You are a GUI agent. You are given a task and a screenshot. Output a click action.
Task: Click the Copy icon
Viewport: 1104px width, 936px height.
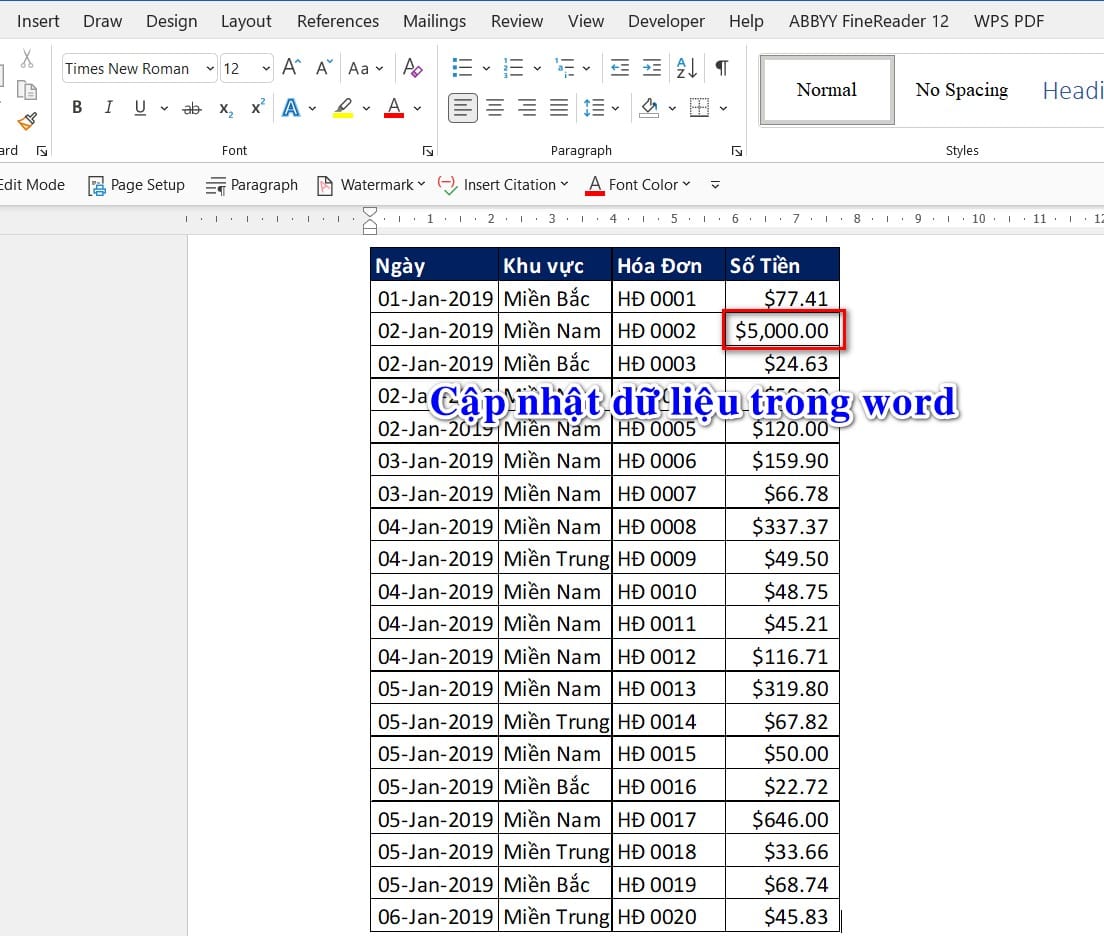tap(27, 90)
